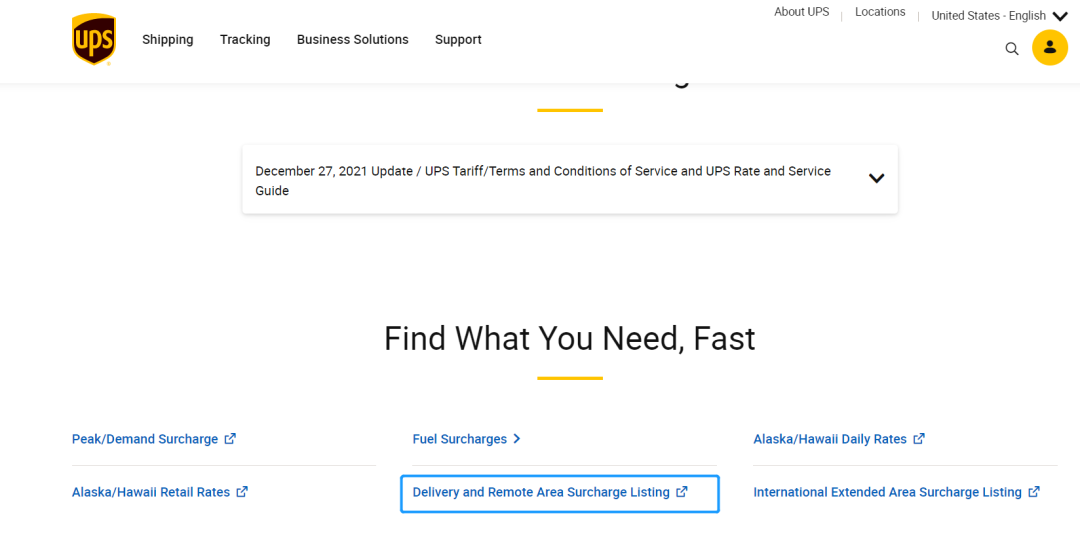Click external-link icon beside Alaska/Hawaii Daily Rates
This screenshot has height=547, width=1080.
pyautogui.click(x=919, y=439)
